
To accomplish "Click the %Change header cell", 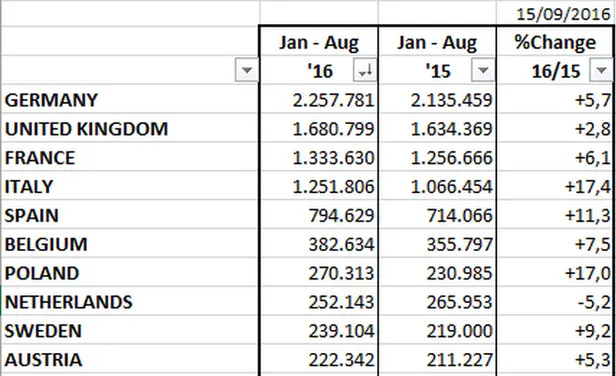I will pos(555,42).
